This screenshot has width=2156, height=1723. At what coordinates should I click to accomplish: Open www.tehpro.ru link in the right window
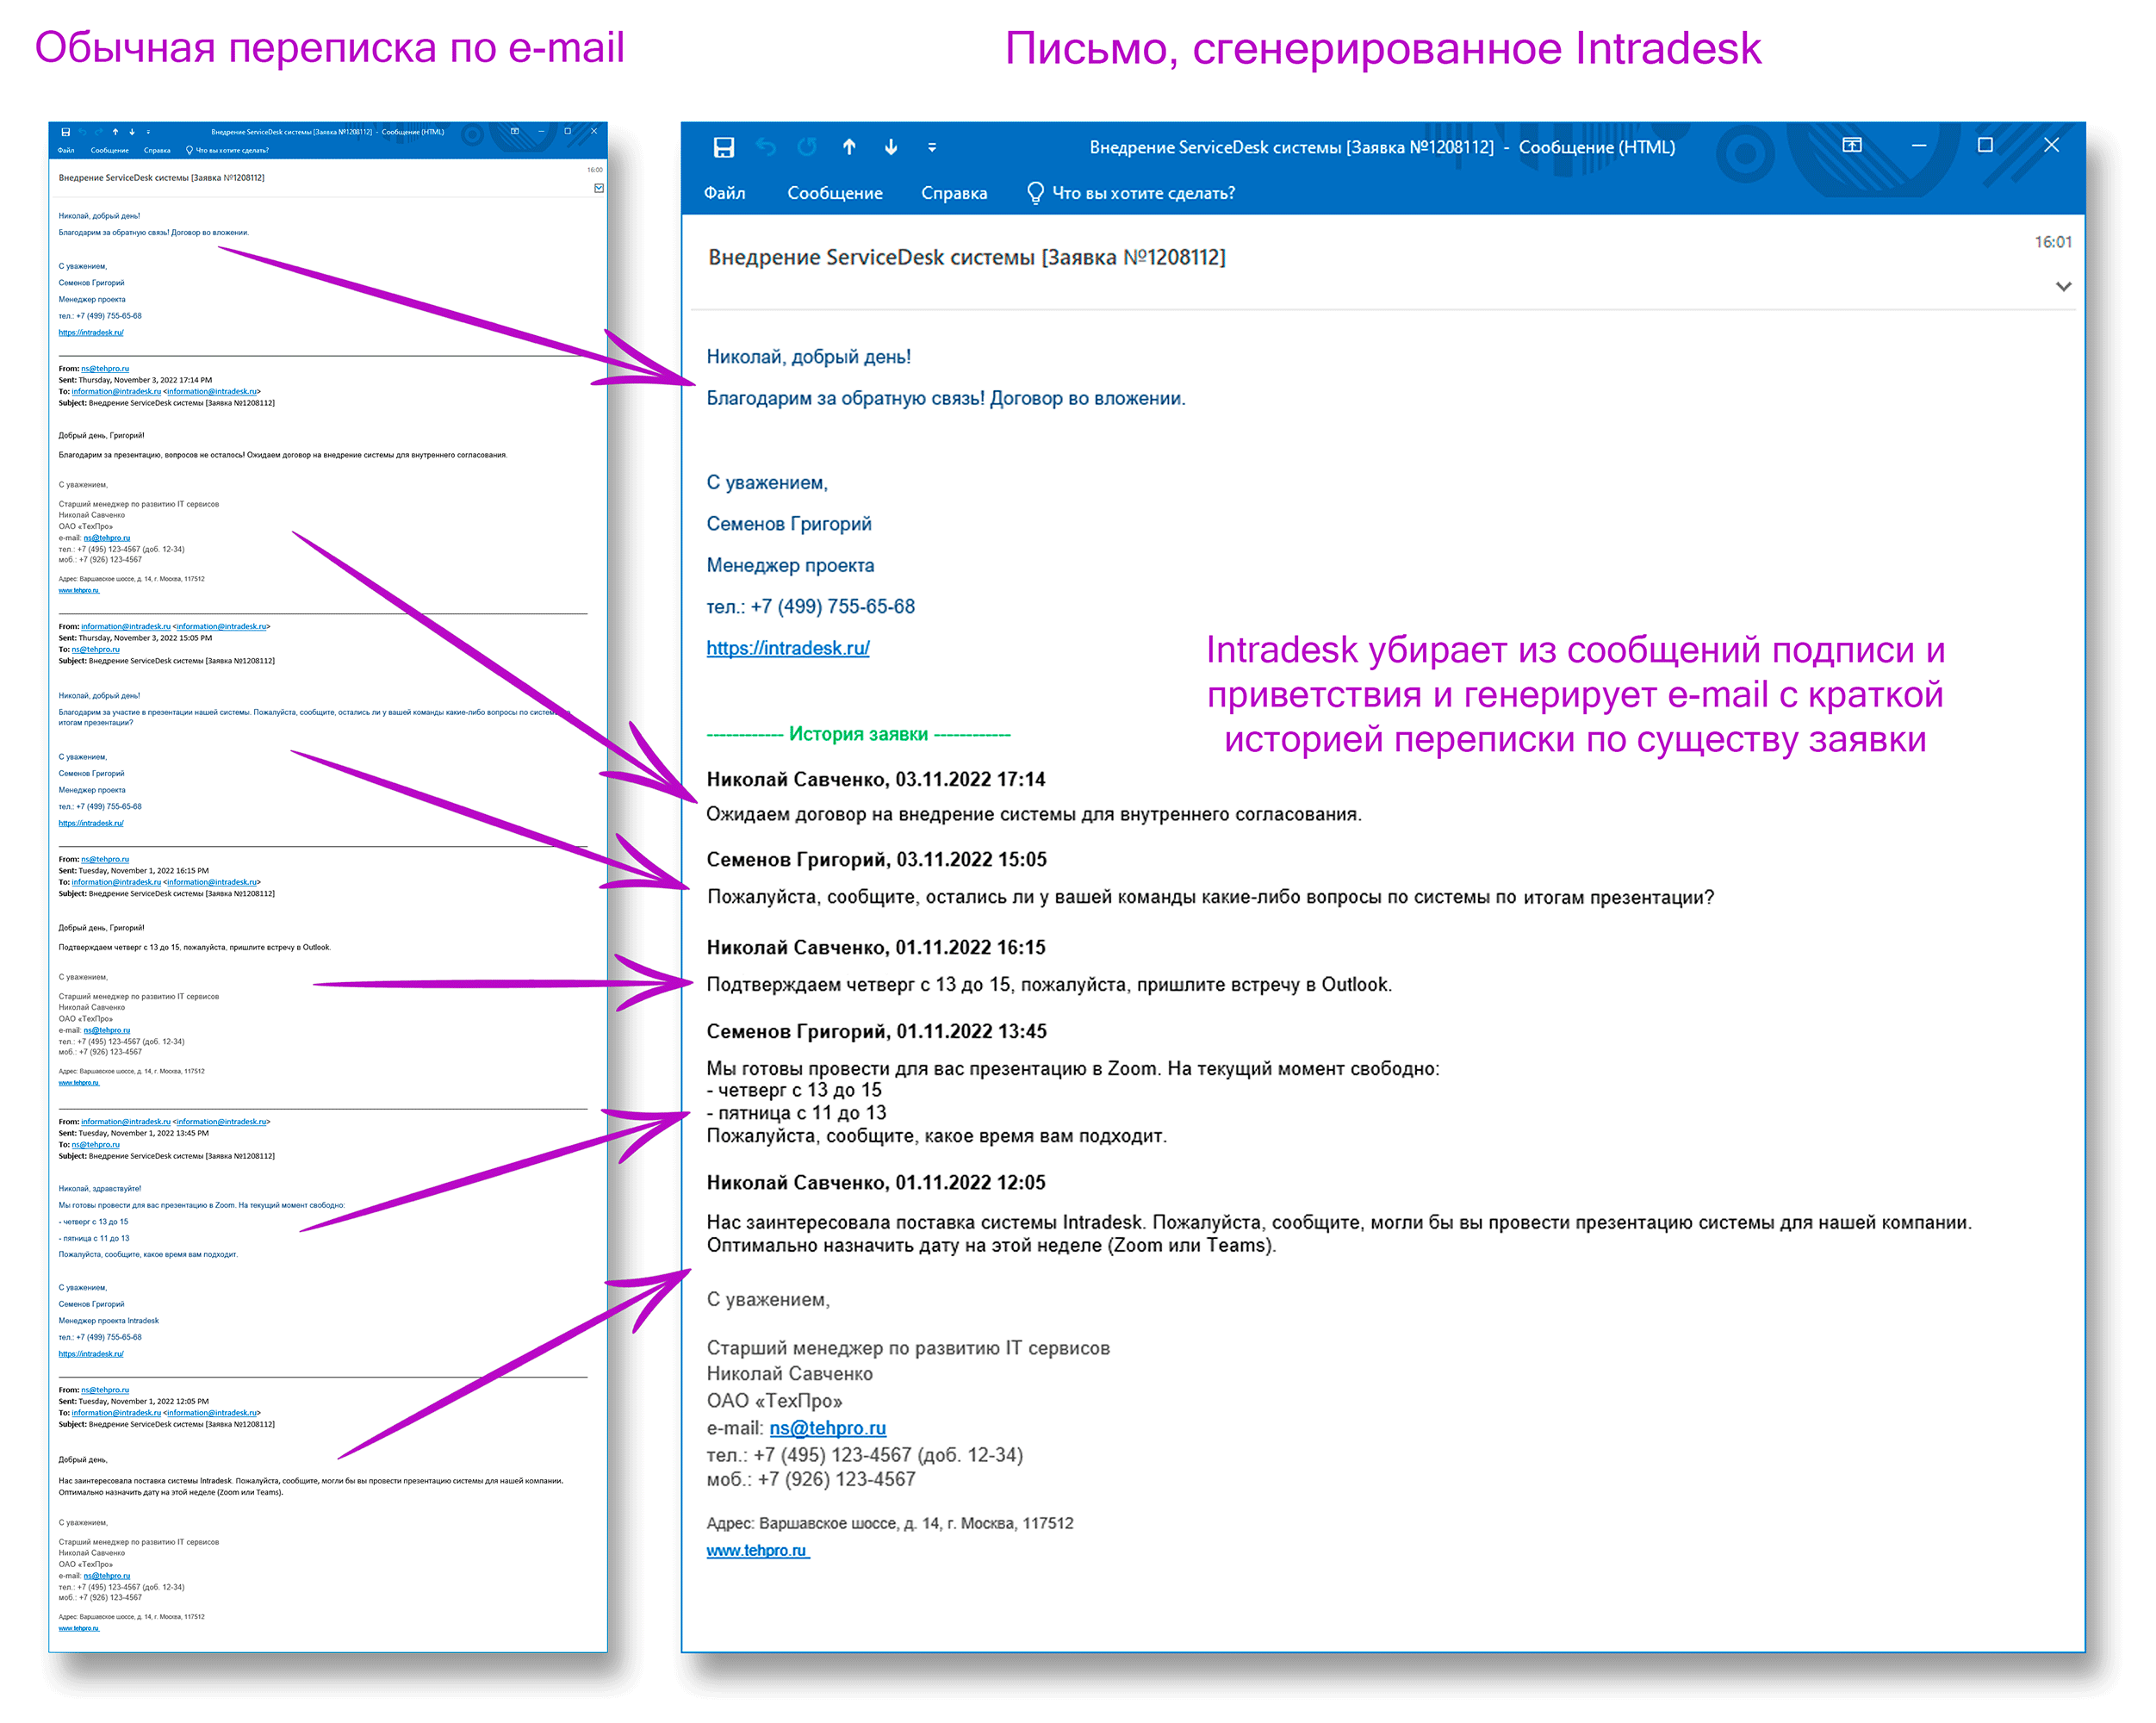click(757, 1550)
